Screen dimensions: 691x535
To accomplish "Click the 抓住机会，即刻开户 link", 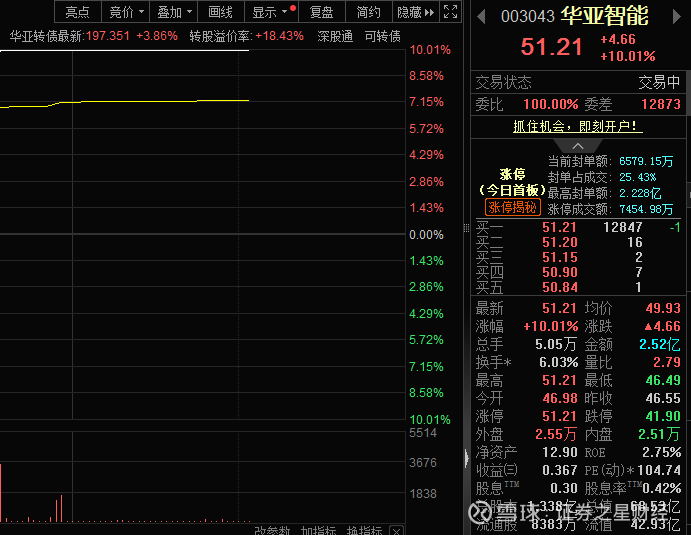I will pyautogui.click(x=578, y=126).
